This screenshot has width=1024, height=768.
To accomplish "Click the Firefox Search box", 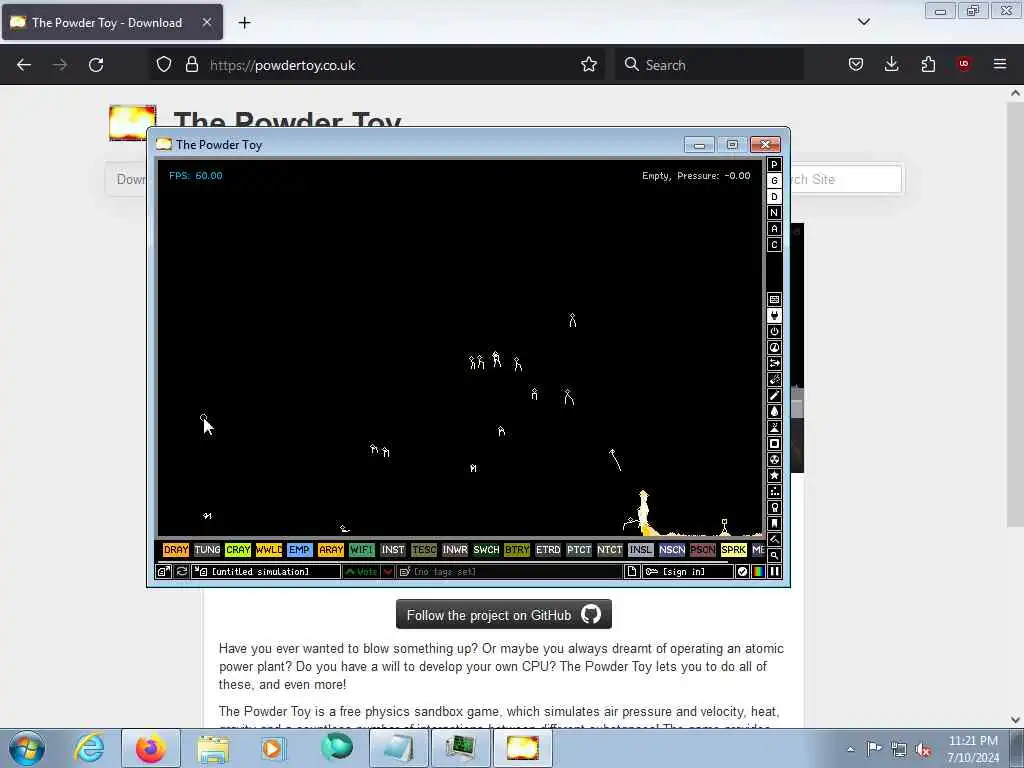I will (x=709, y=65).
